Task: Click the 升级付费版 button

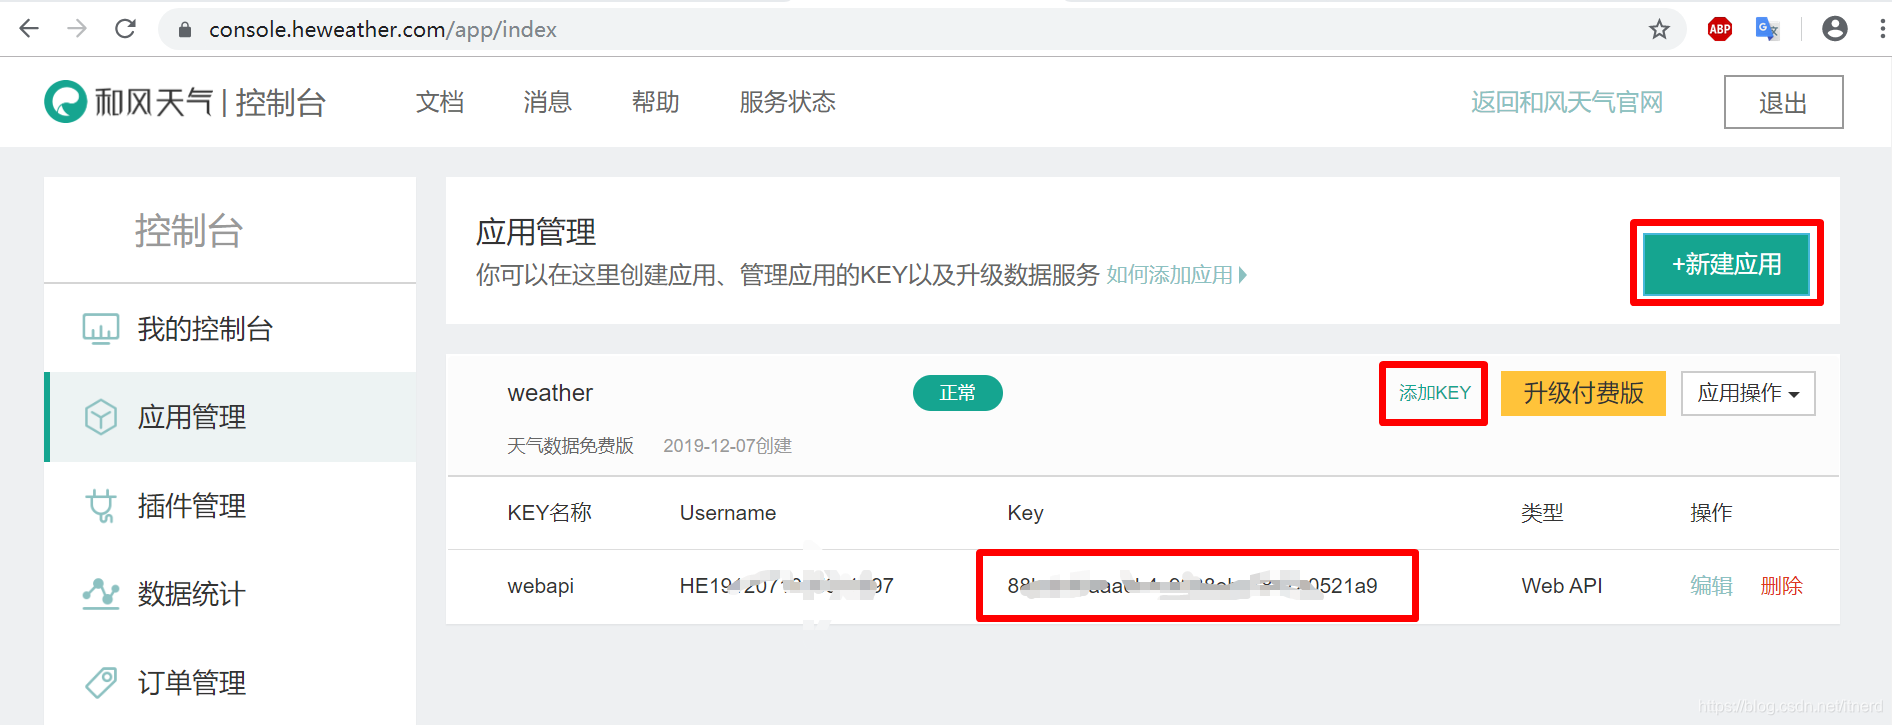Action: tap(1583, 393)
